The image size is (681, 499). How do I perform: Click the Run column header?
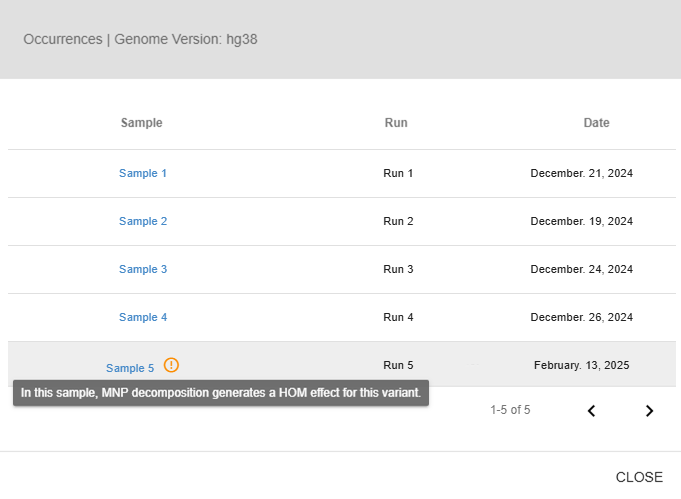pyautogui.click(x=396, y=123)
